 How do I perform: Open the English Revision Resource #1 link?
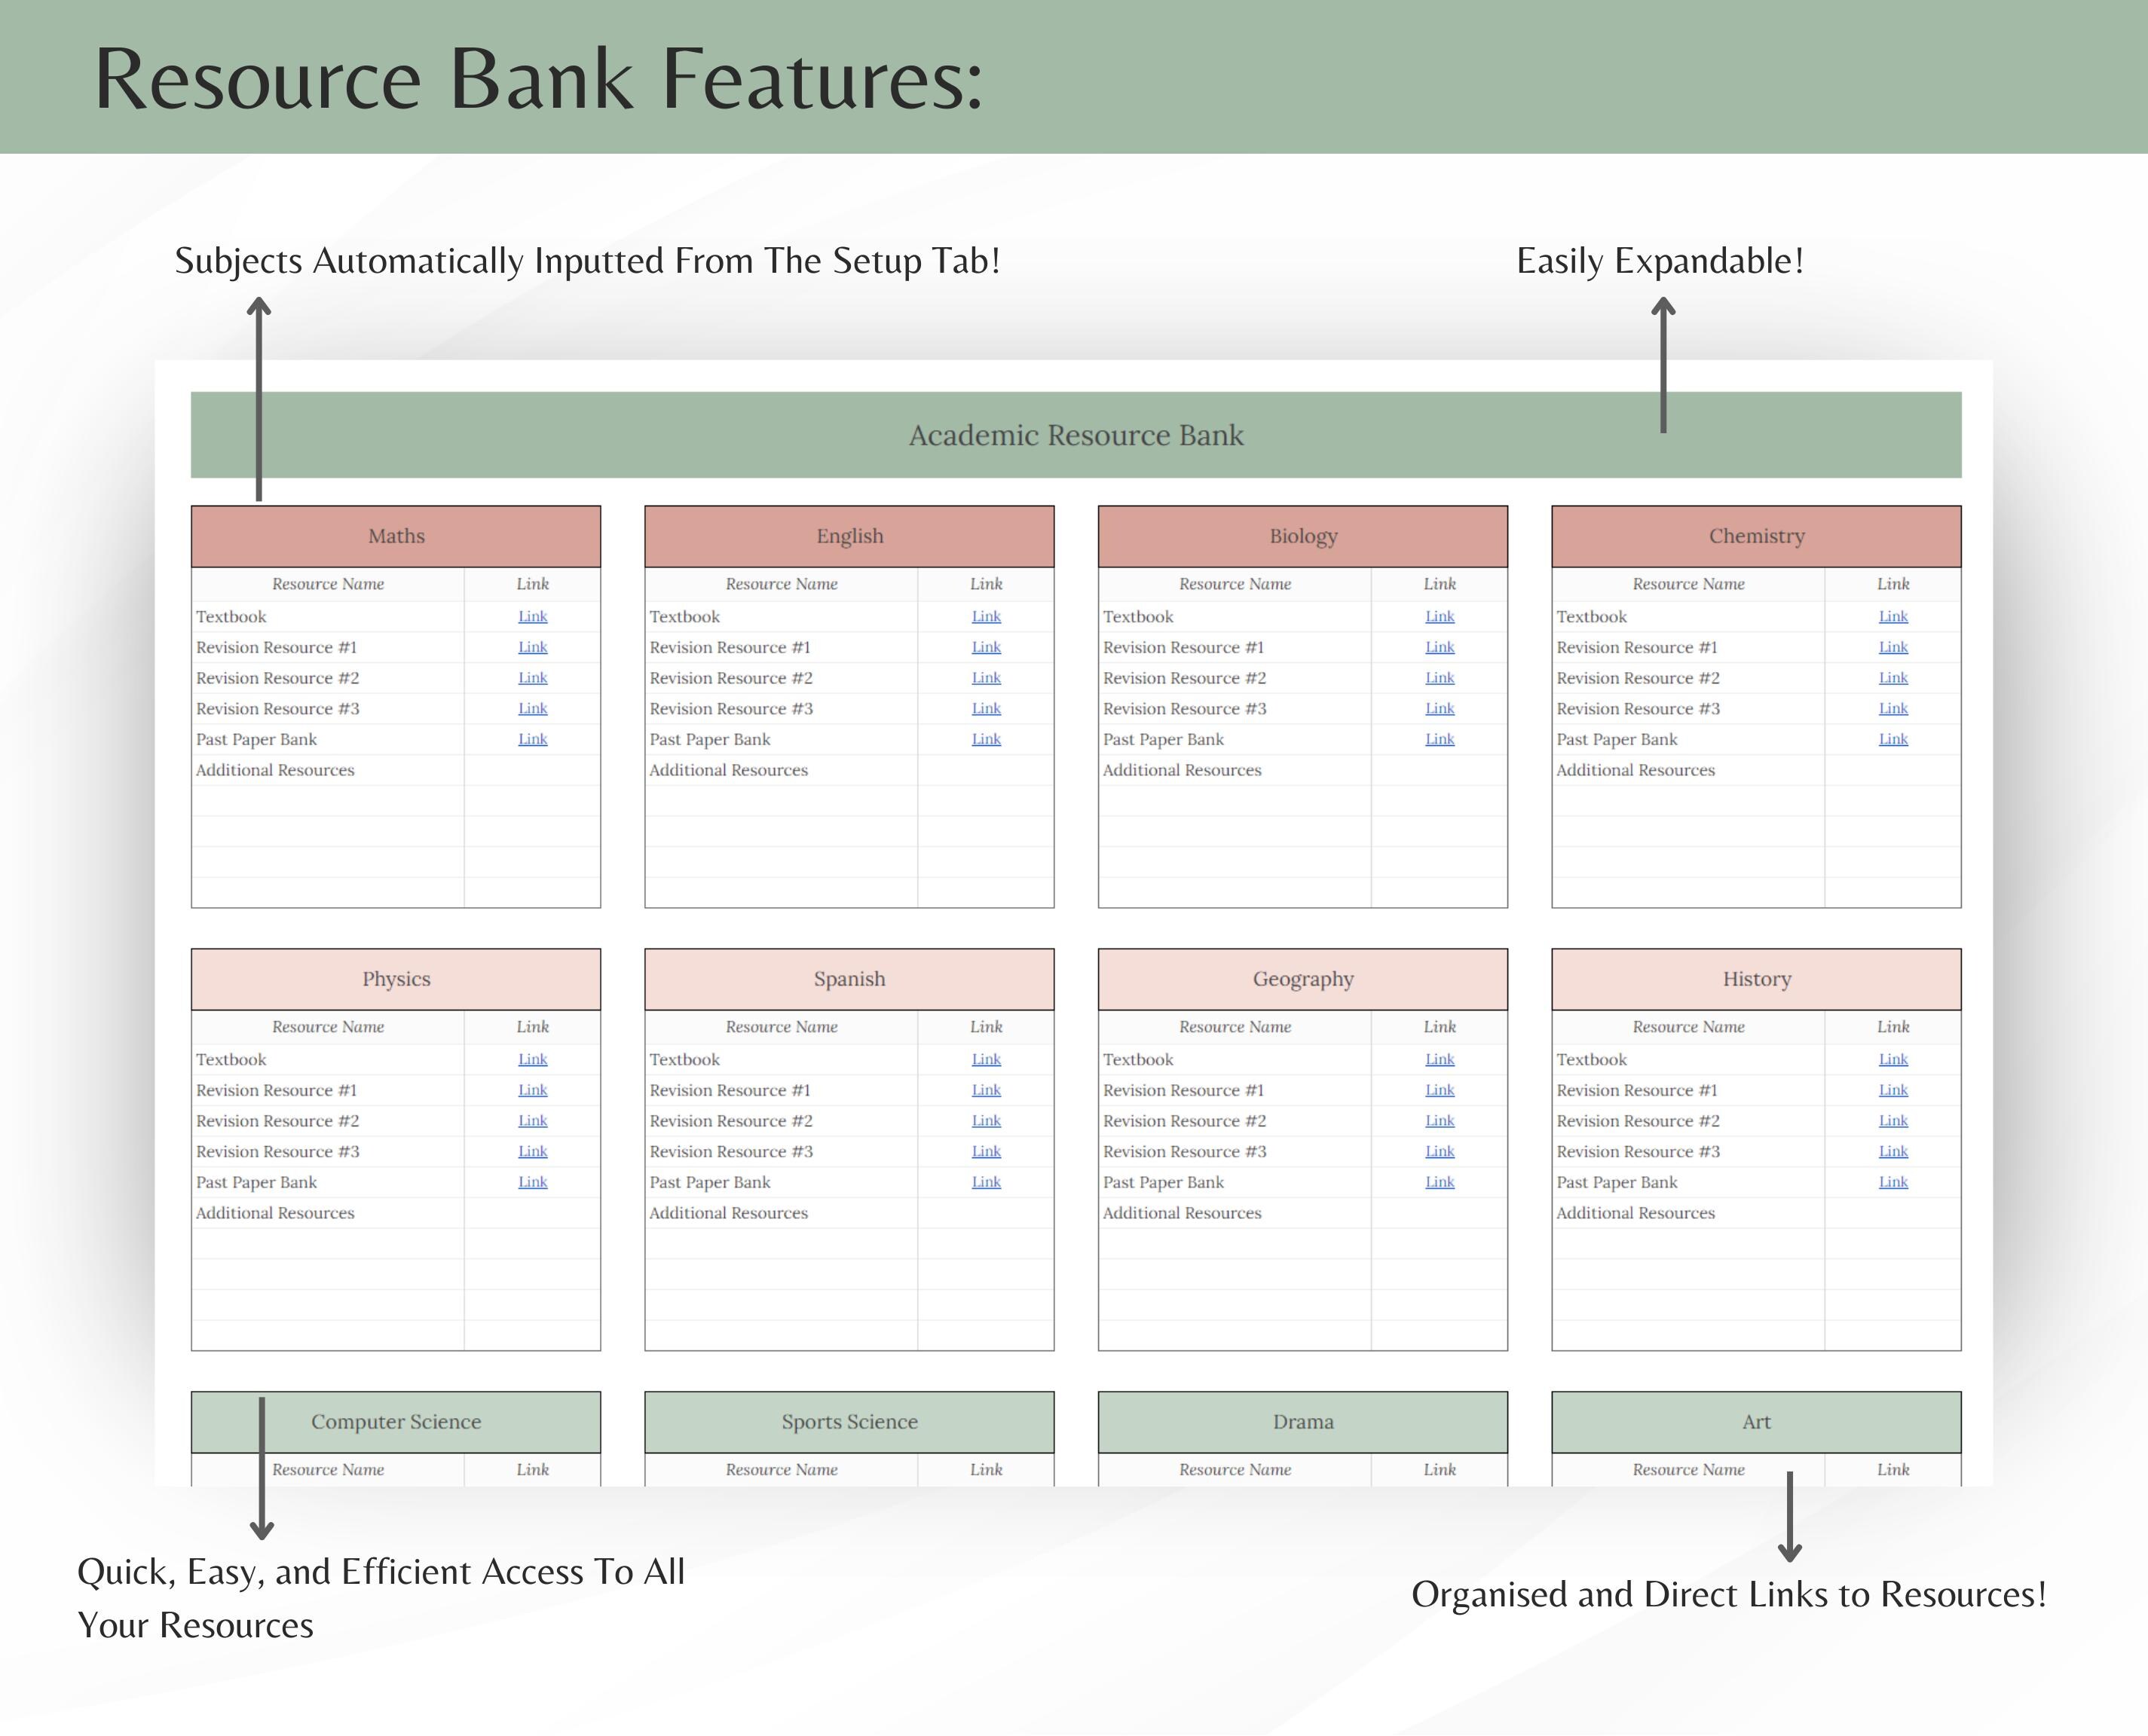click(986, 647)
